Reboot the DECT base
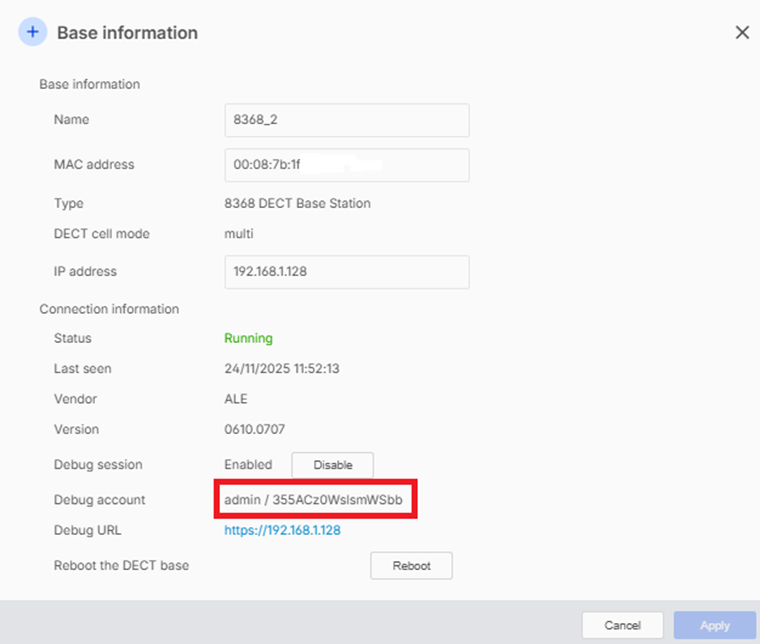 click(411, 566)
